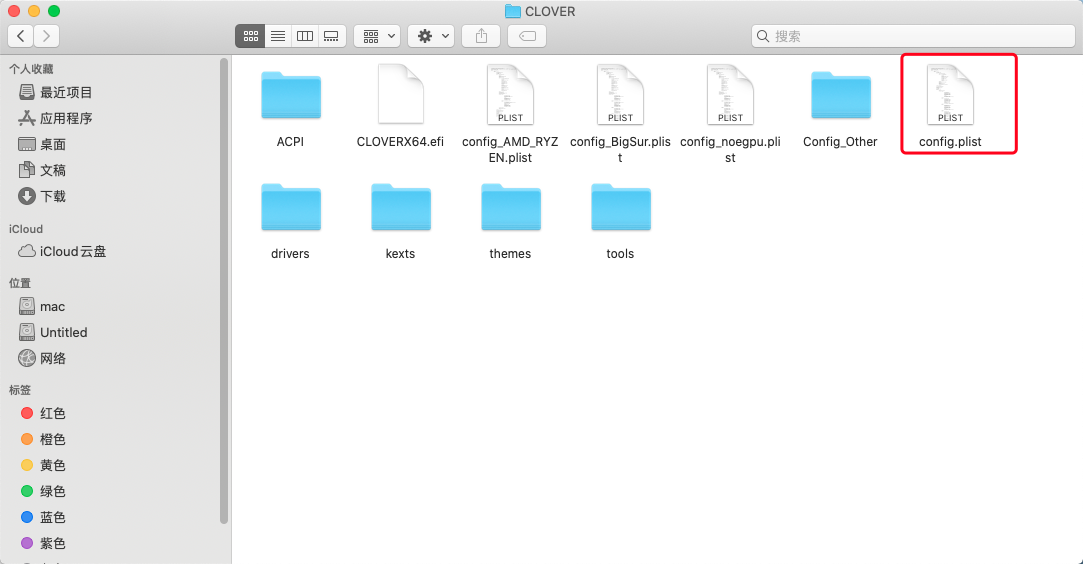The height and width of the screenshot is (564, 1083).
Task: Select the config_AMD_RYZEN.plist file icon
Action: coord(510,95)
